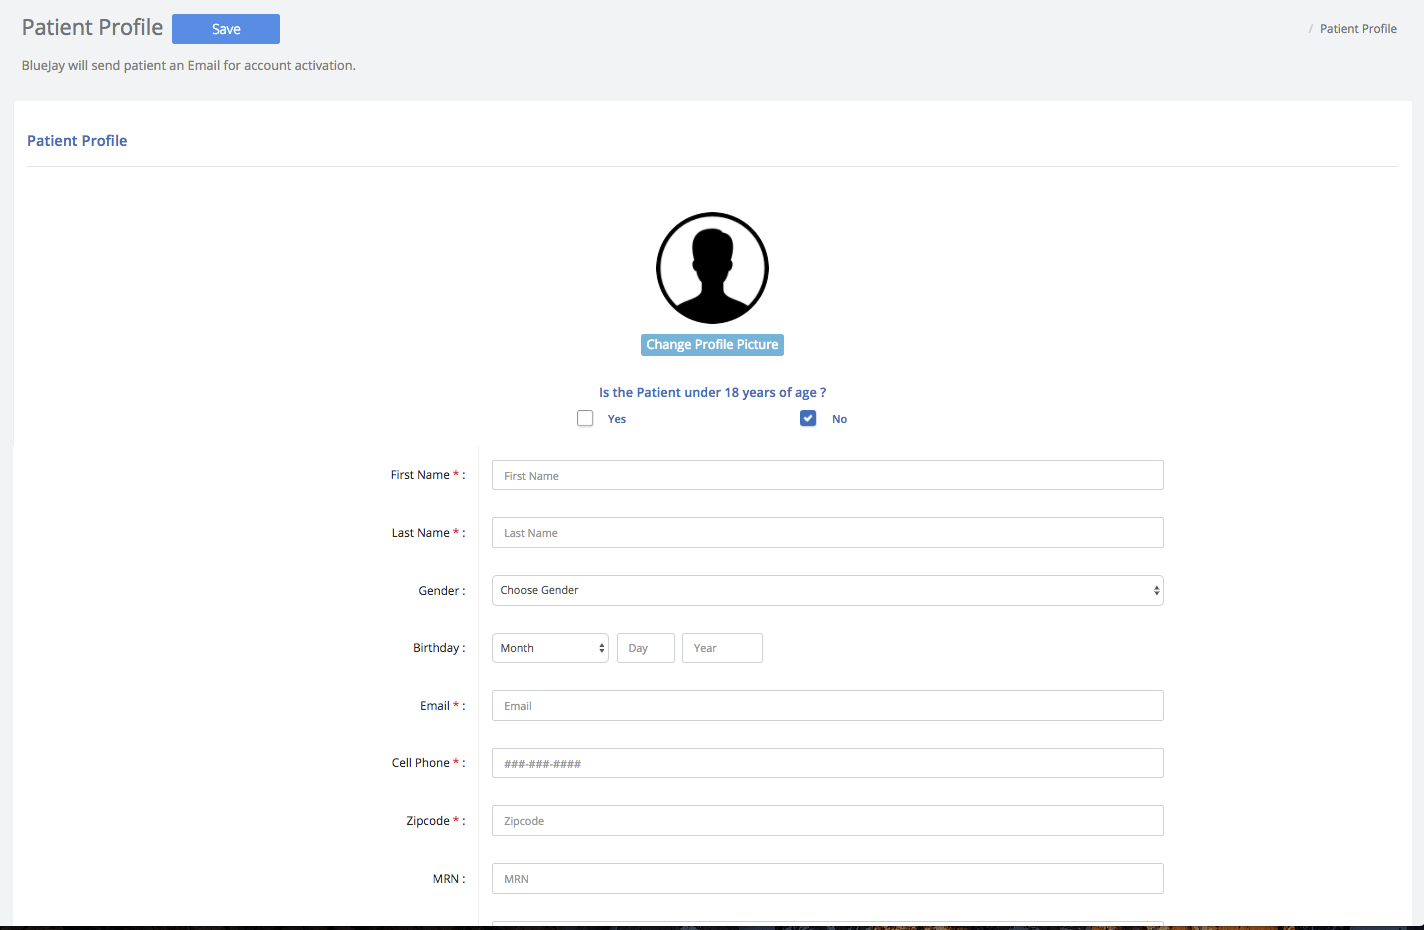Open the Choose Gender dropdown
Screen dimensions: 1424x930
828,590
